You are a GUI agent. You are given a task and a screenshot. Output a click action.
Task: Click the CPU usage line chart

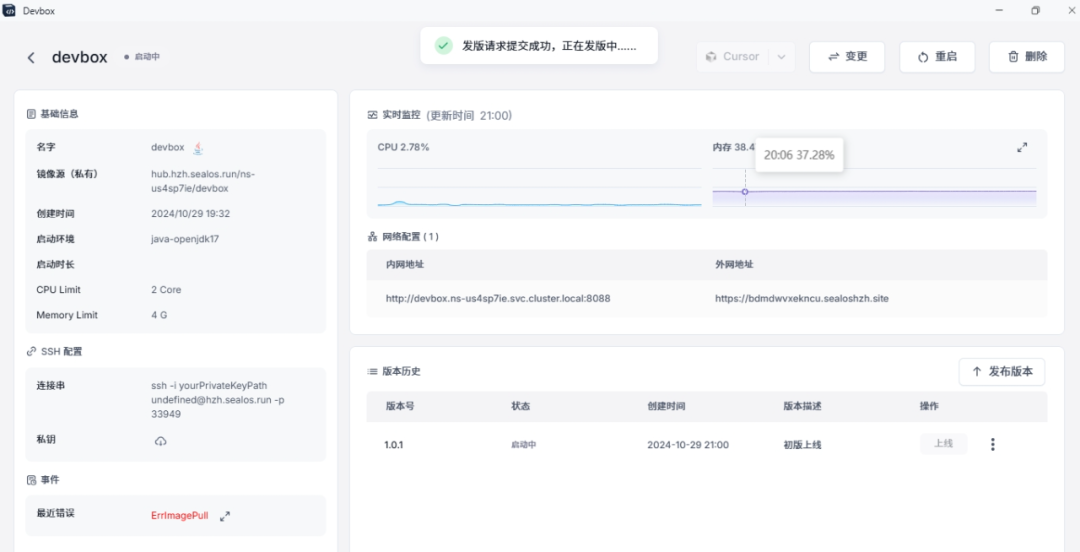coord(539,204)
